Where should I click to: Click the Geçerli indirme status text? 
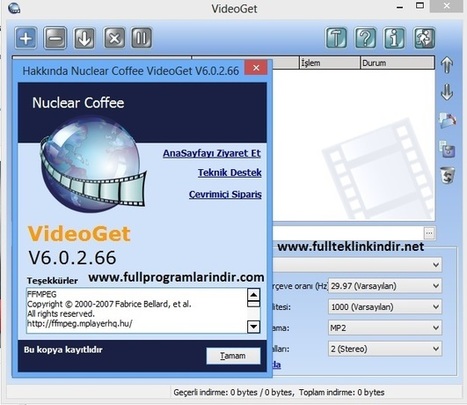pos(234,392)
